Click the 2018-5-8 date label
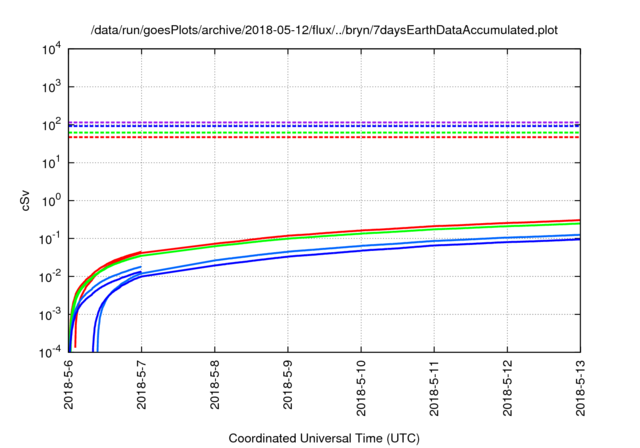640x448 pixels. coord(215,384)
